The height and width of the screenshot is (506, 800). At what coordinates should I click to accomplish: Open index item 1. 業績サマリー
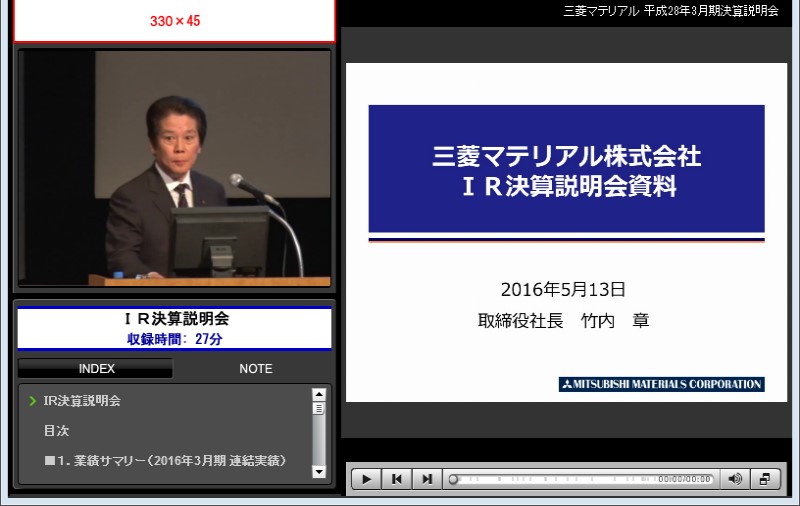click(164, 461)
